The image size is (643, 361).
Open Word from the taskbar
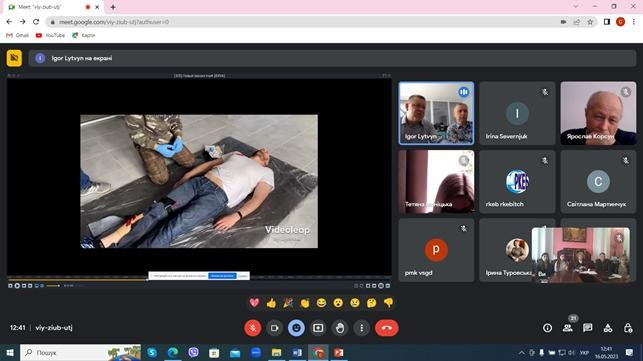(297, 352)
